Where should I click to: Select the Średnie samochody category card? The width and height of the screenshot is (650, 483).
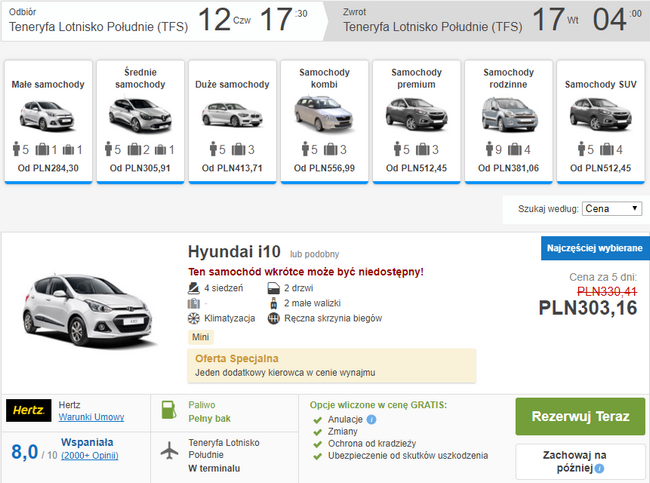[140, 121]
